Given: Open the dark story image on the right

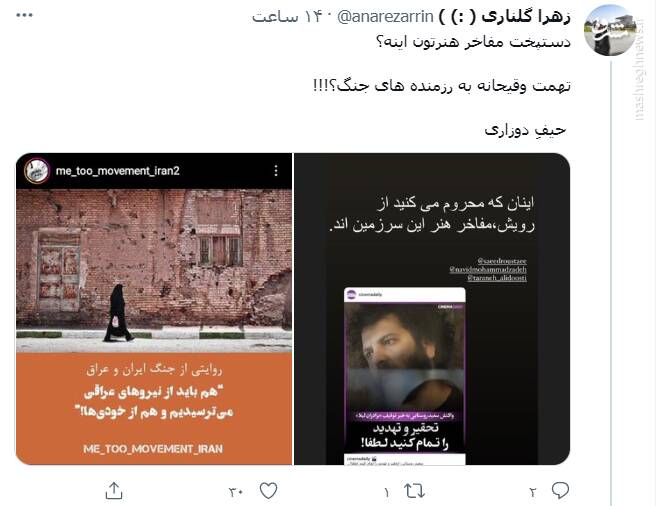Looking at the screenshot, I should point(432,309).
